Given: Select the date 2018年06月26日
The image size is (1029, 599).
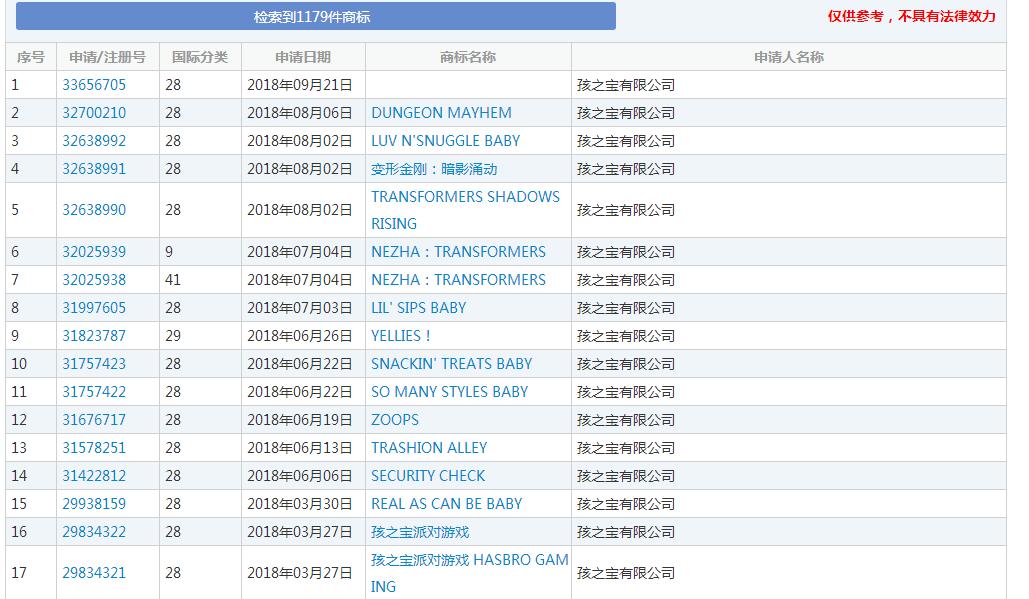Looking at the screenshot, I should 300,336.
